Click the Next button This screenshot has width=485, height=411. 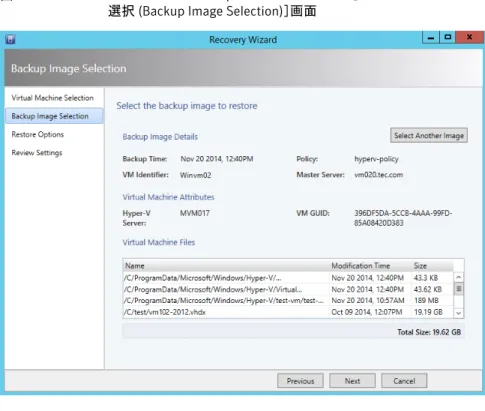[x=352, y=381]
